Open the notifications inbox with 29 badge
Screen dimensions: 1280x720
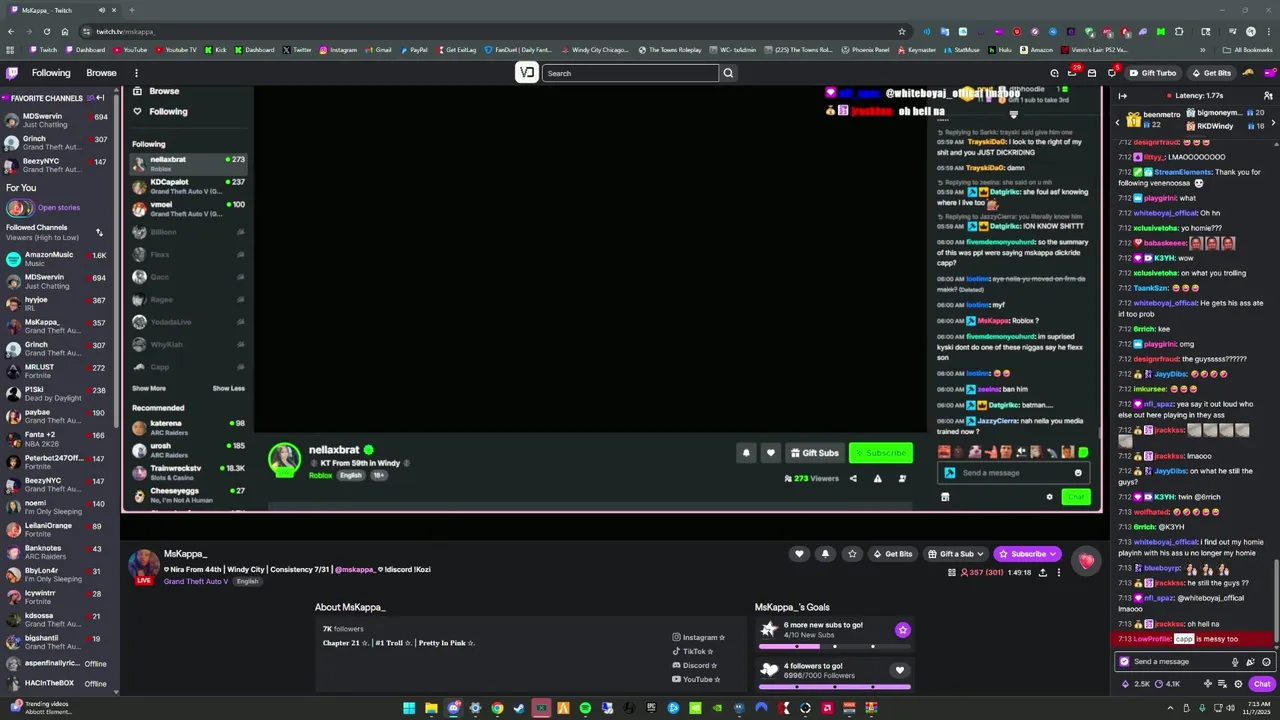pos(1072,73)
